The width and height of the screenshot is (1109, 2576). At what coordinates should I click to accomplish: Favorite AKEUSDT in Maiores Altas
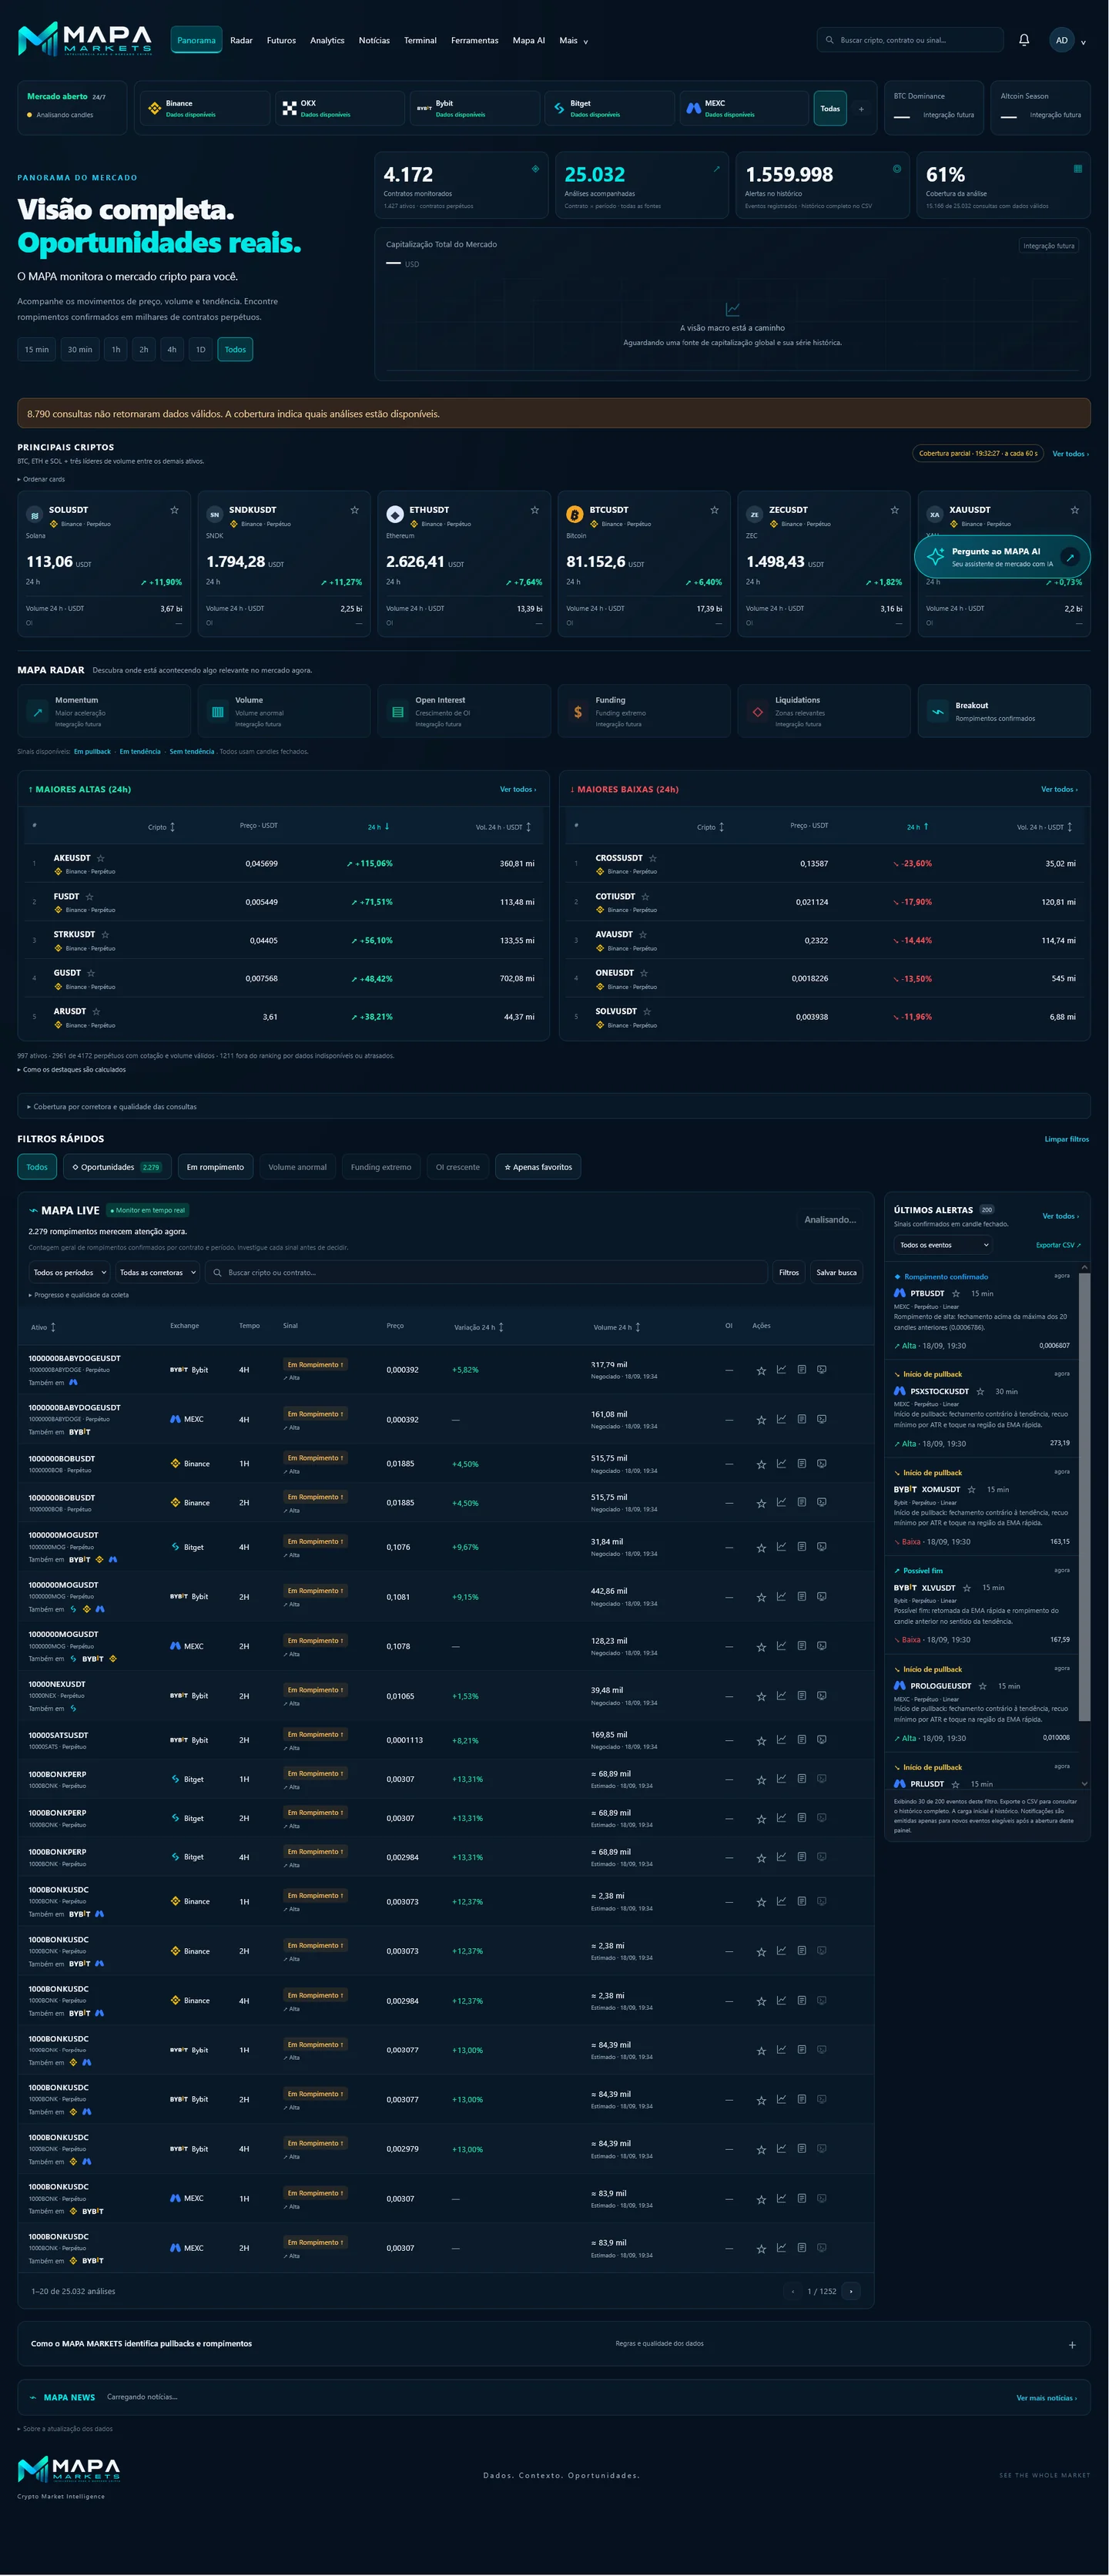point(100,858)
